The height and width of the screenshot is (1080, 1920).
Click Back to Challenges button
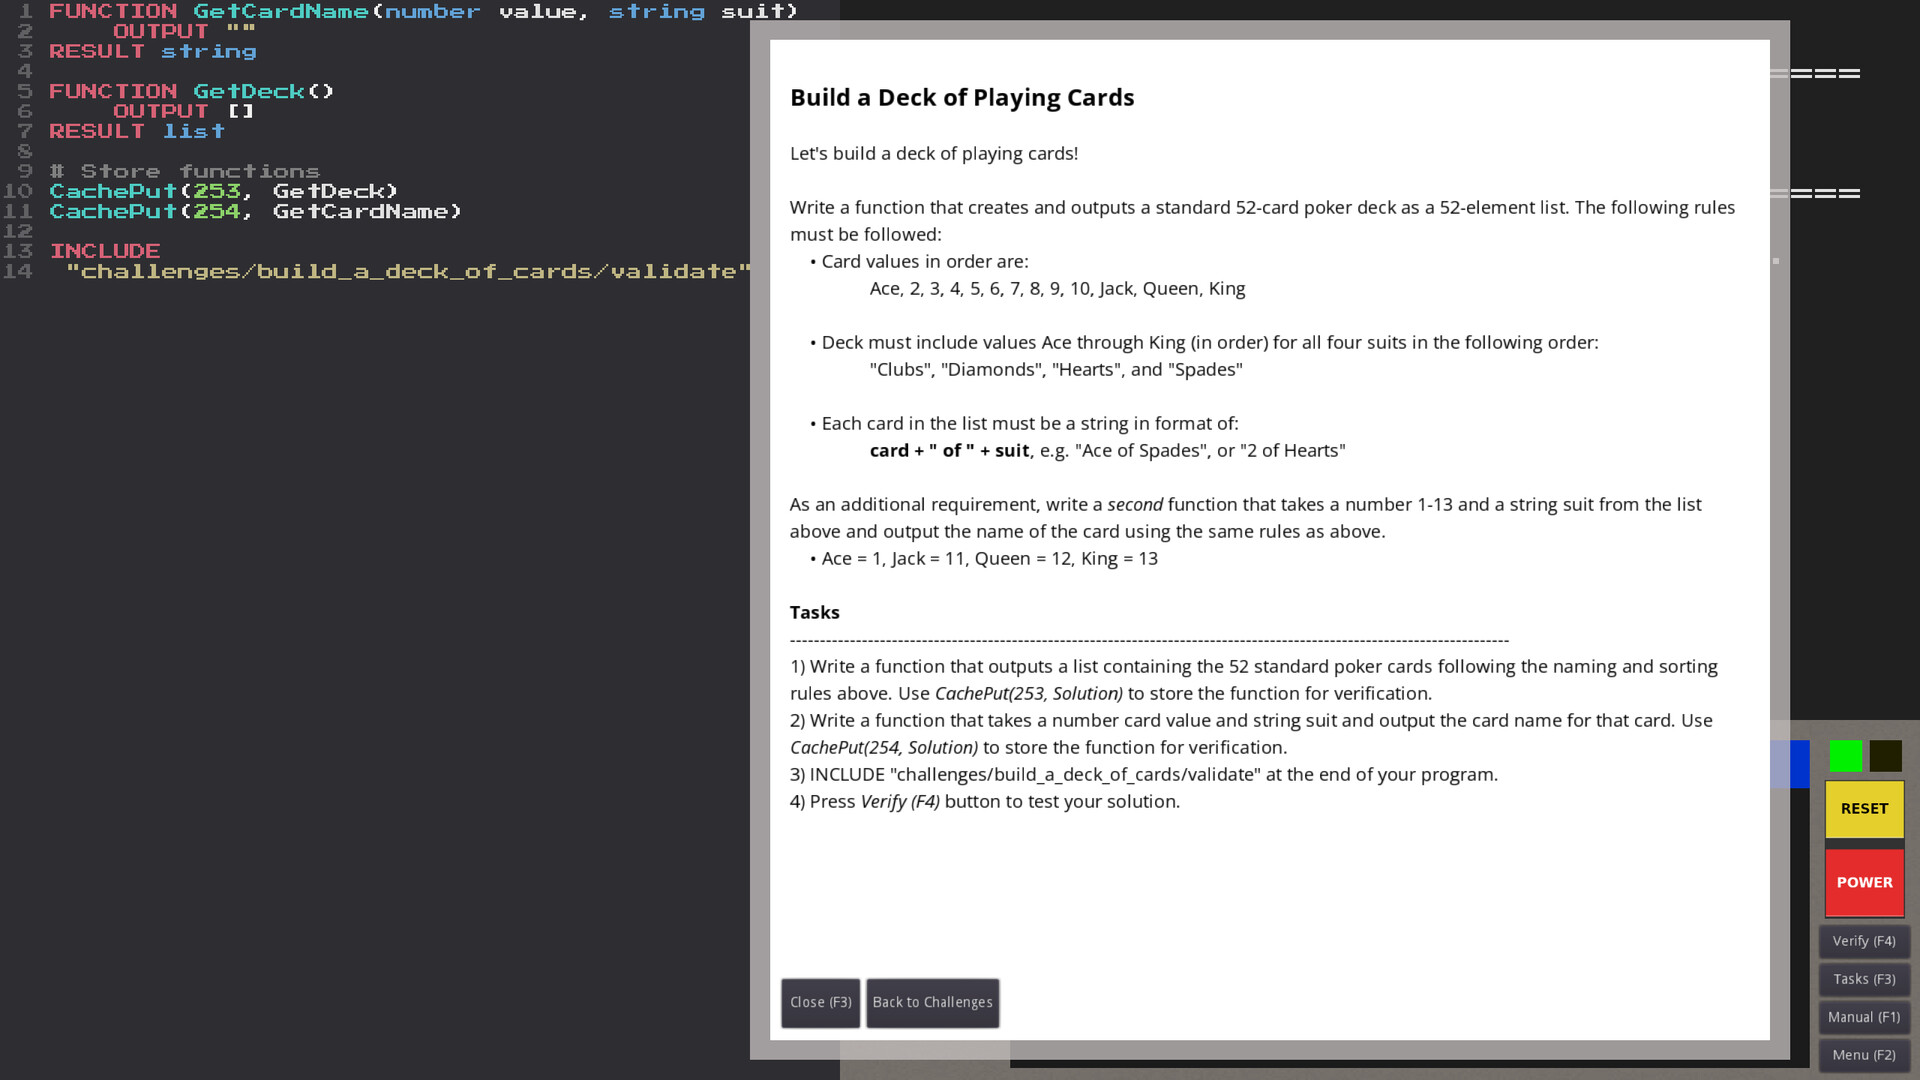[932, 1002]
